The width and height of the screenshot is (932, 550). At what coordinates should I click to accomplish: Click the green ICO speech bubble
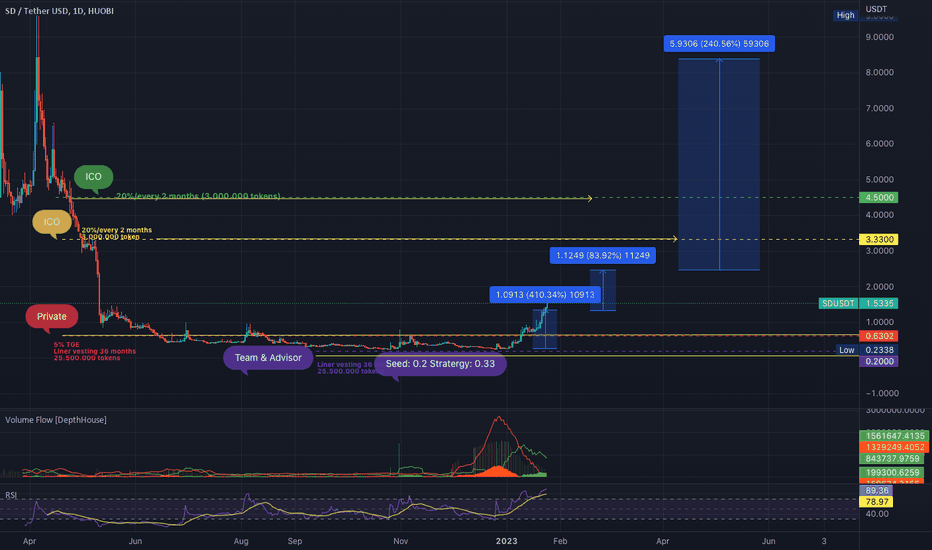pyautogui.click(x=93, y=177)
